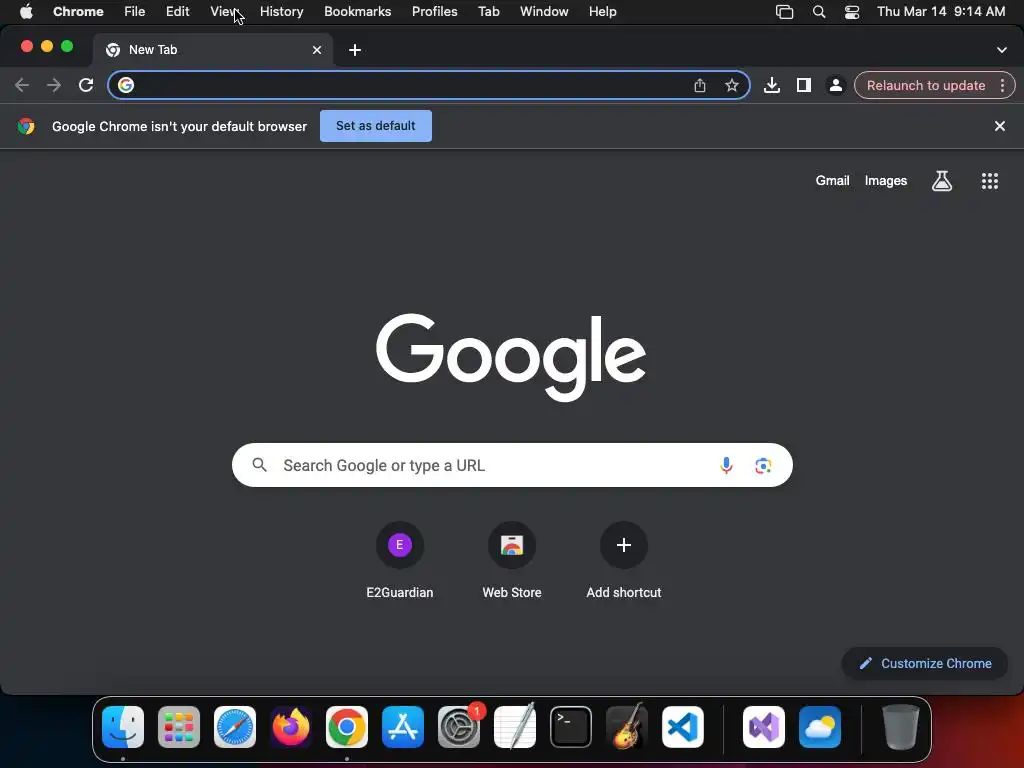Open the purple Visual Studio icon in Dock
The width and height of the screenshot is (1024, 768).
coord(763,727)
